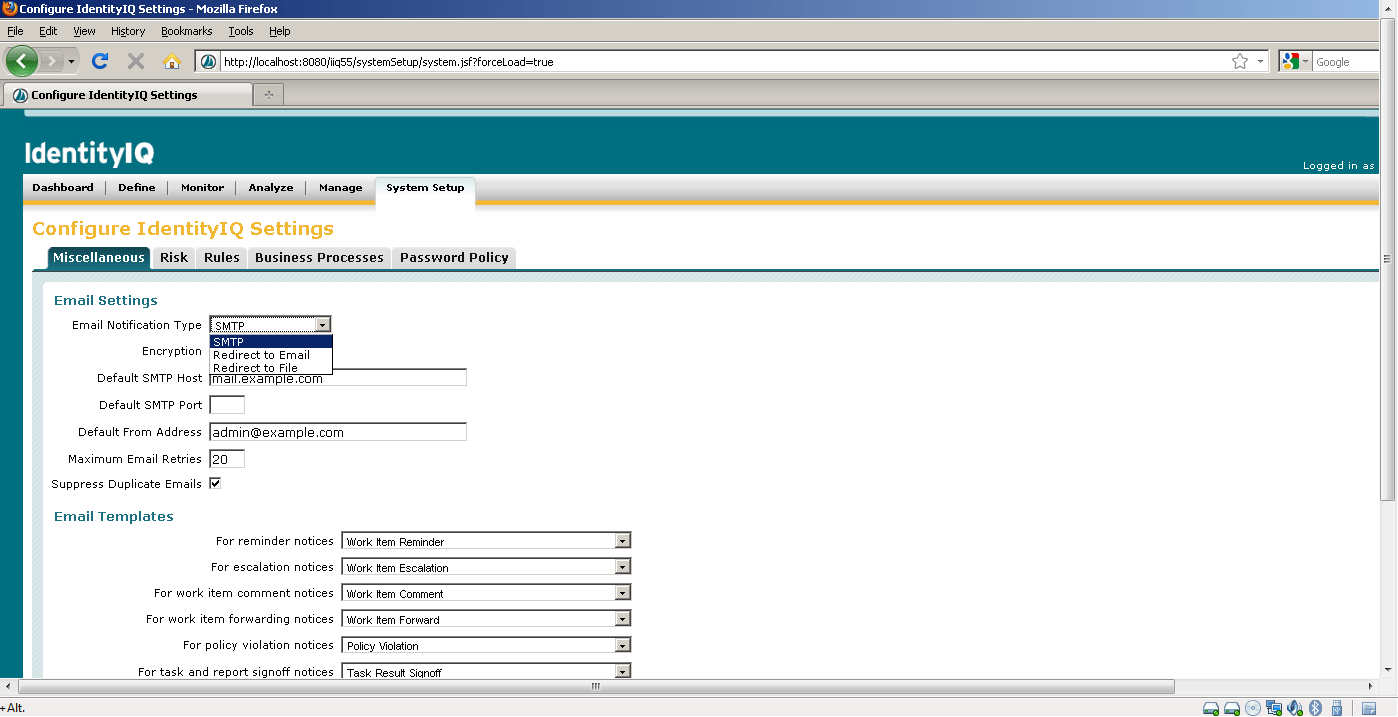Open the Help menu

coord(280,31)
